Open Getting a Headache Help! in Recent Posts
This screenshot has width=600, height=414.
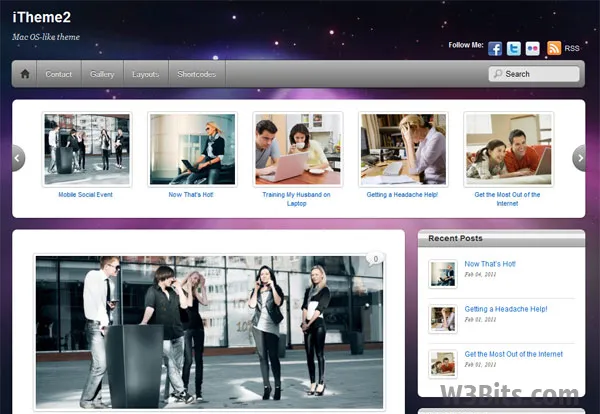[506, 309]
